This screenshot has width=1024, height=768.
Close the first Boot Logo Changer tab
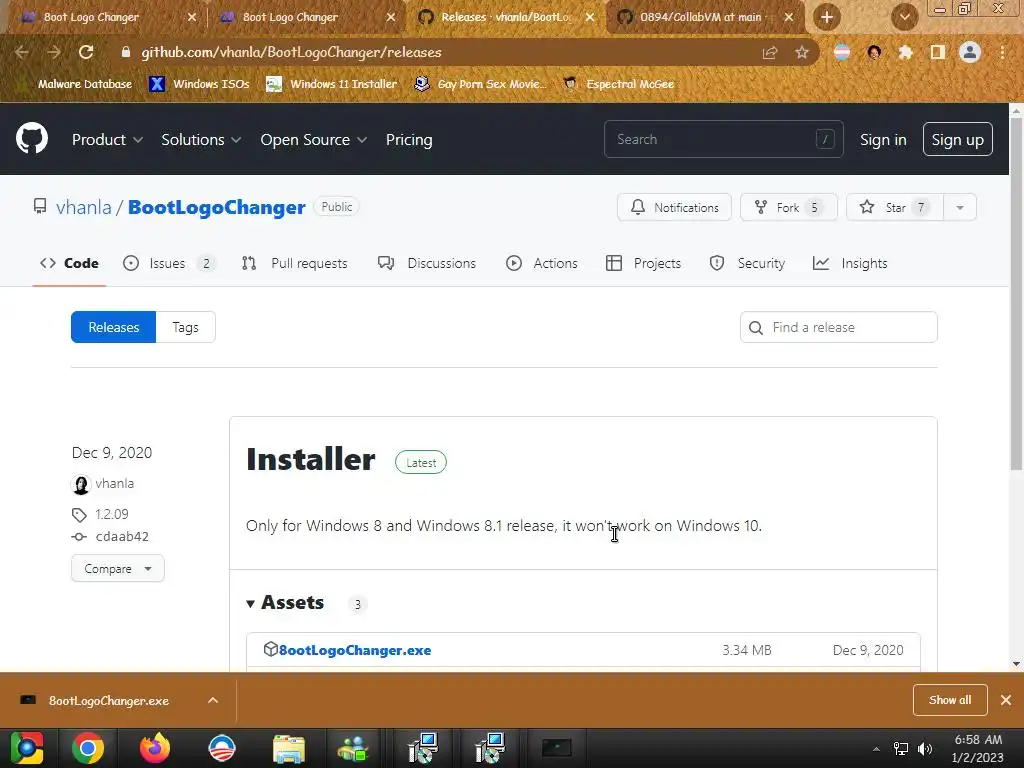coord(191,17)
